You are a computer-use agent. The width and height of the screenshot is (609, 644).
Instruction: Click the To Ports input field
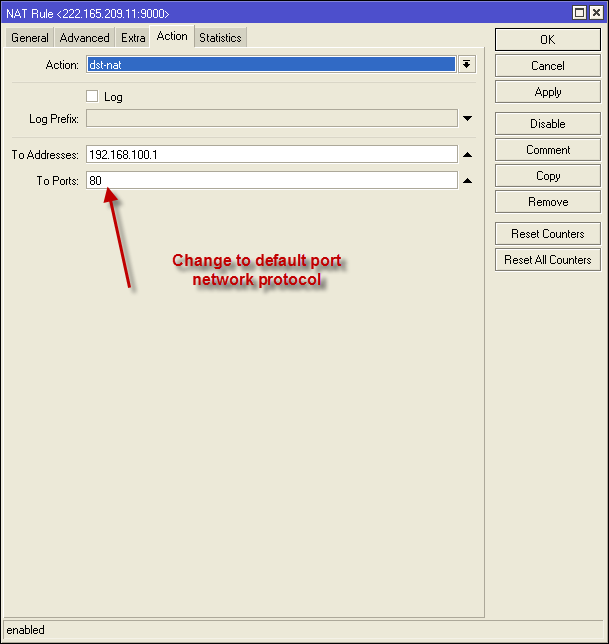271,181
